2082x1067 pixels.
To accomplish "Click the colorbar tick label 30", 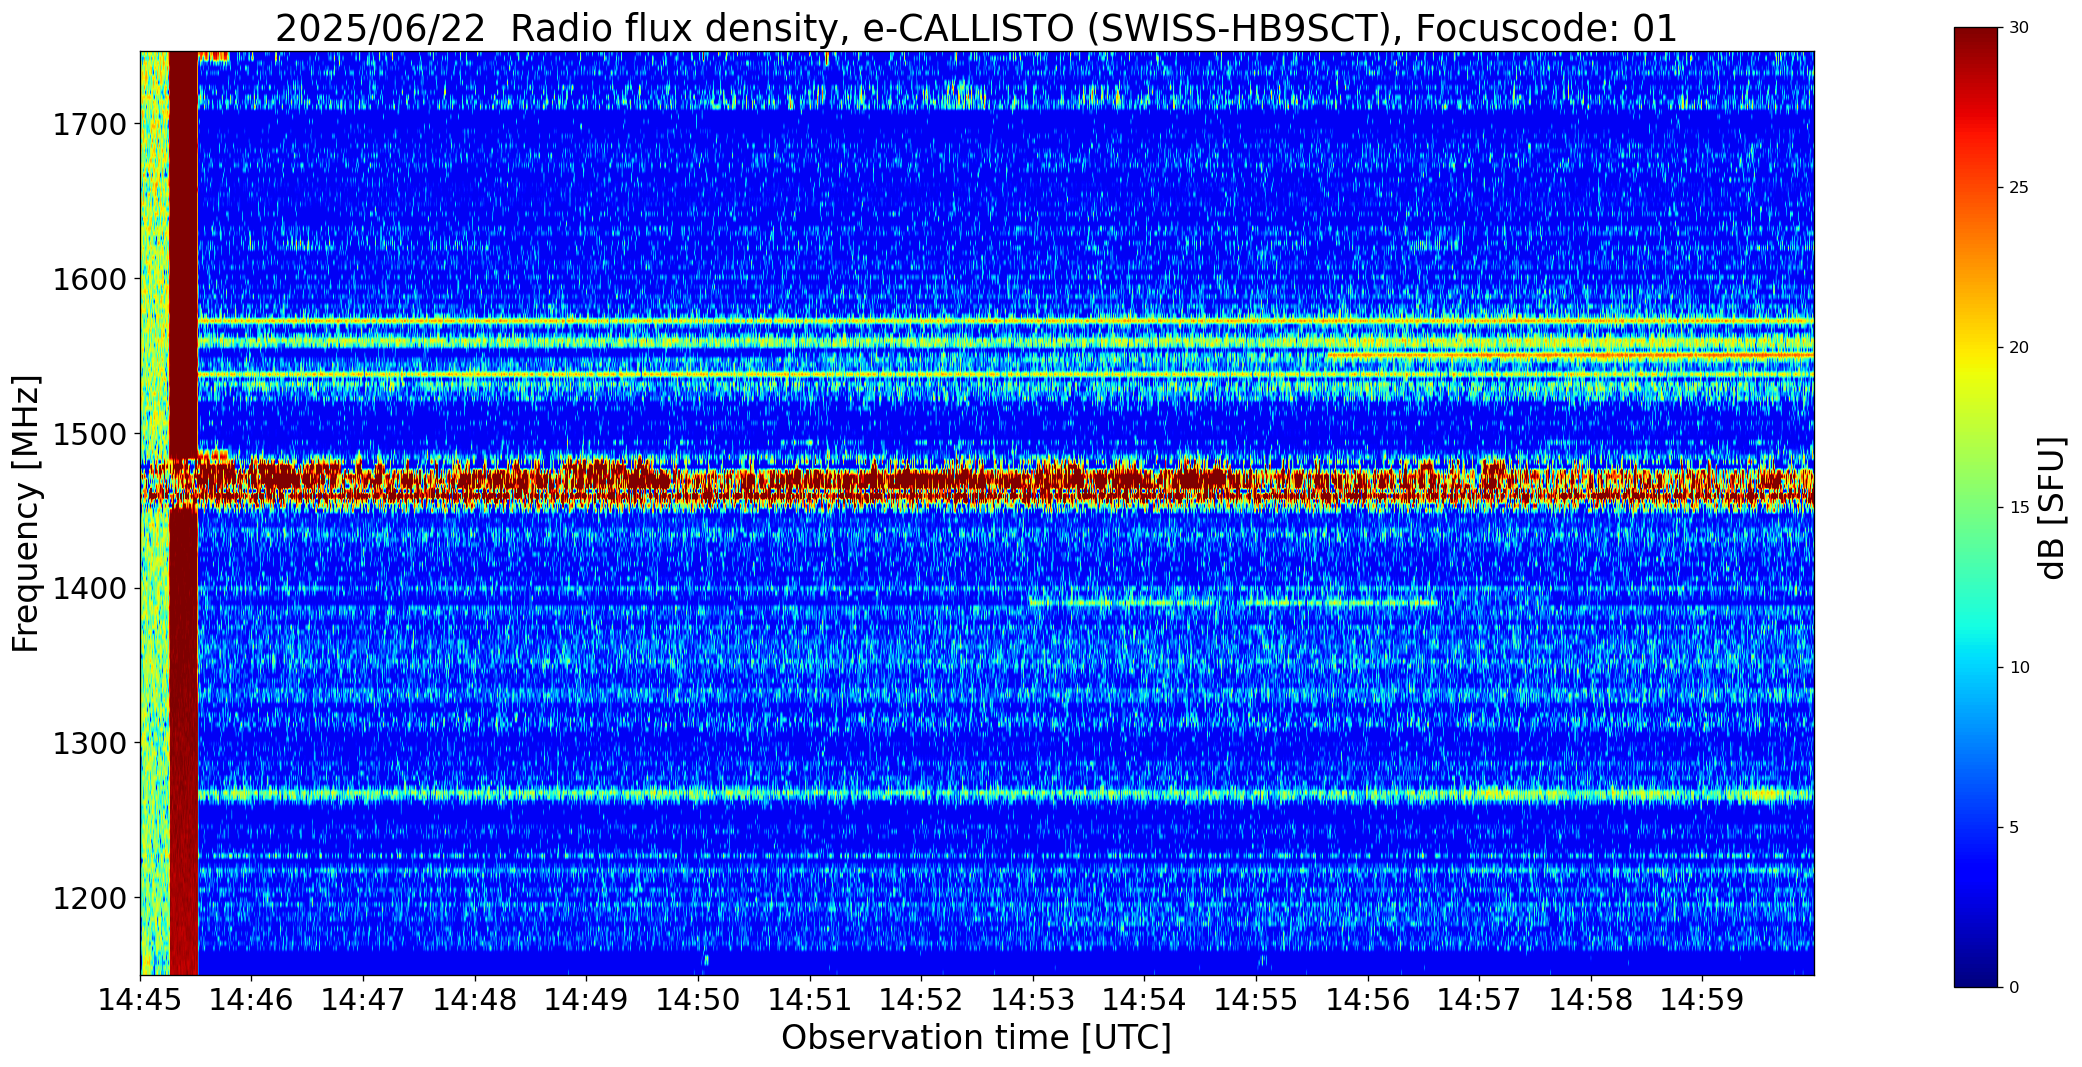I will (x=2019, y=28).
